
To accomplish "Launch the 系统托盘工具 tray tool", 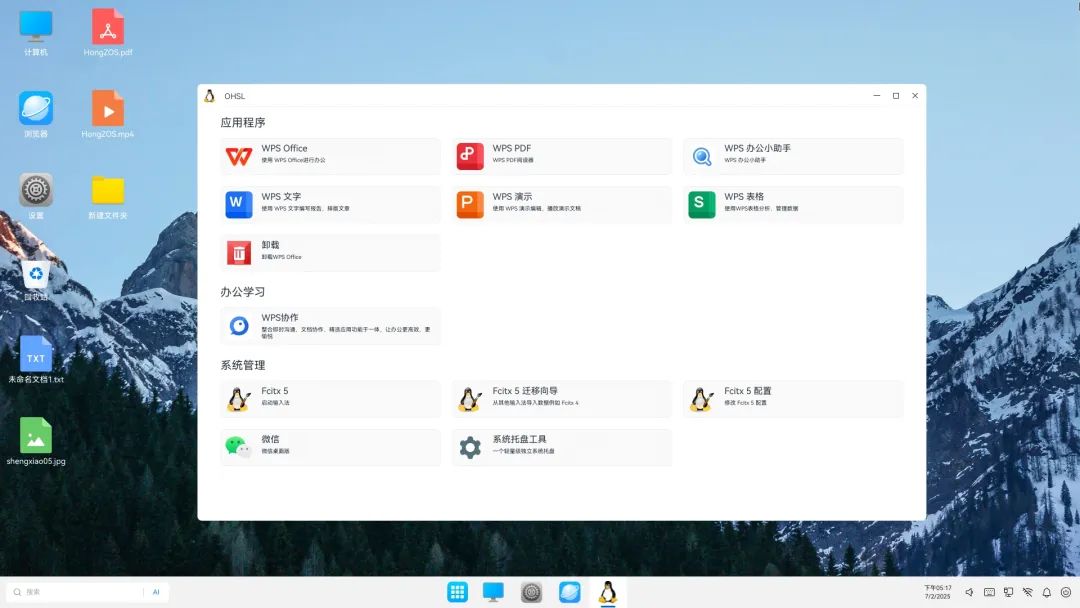I will pos(560,447).
